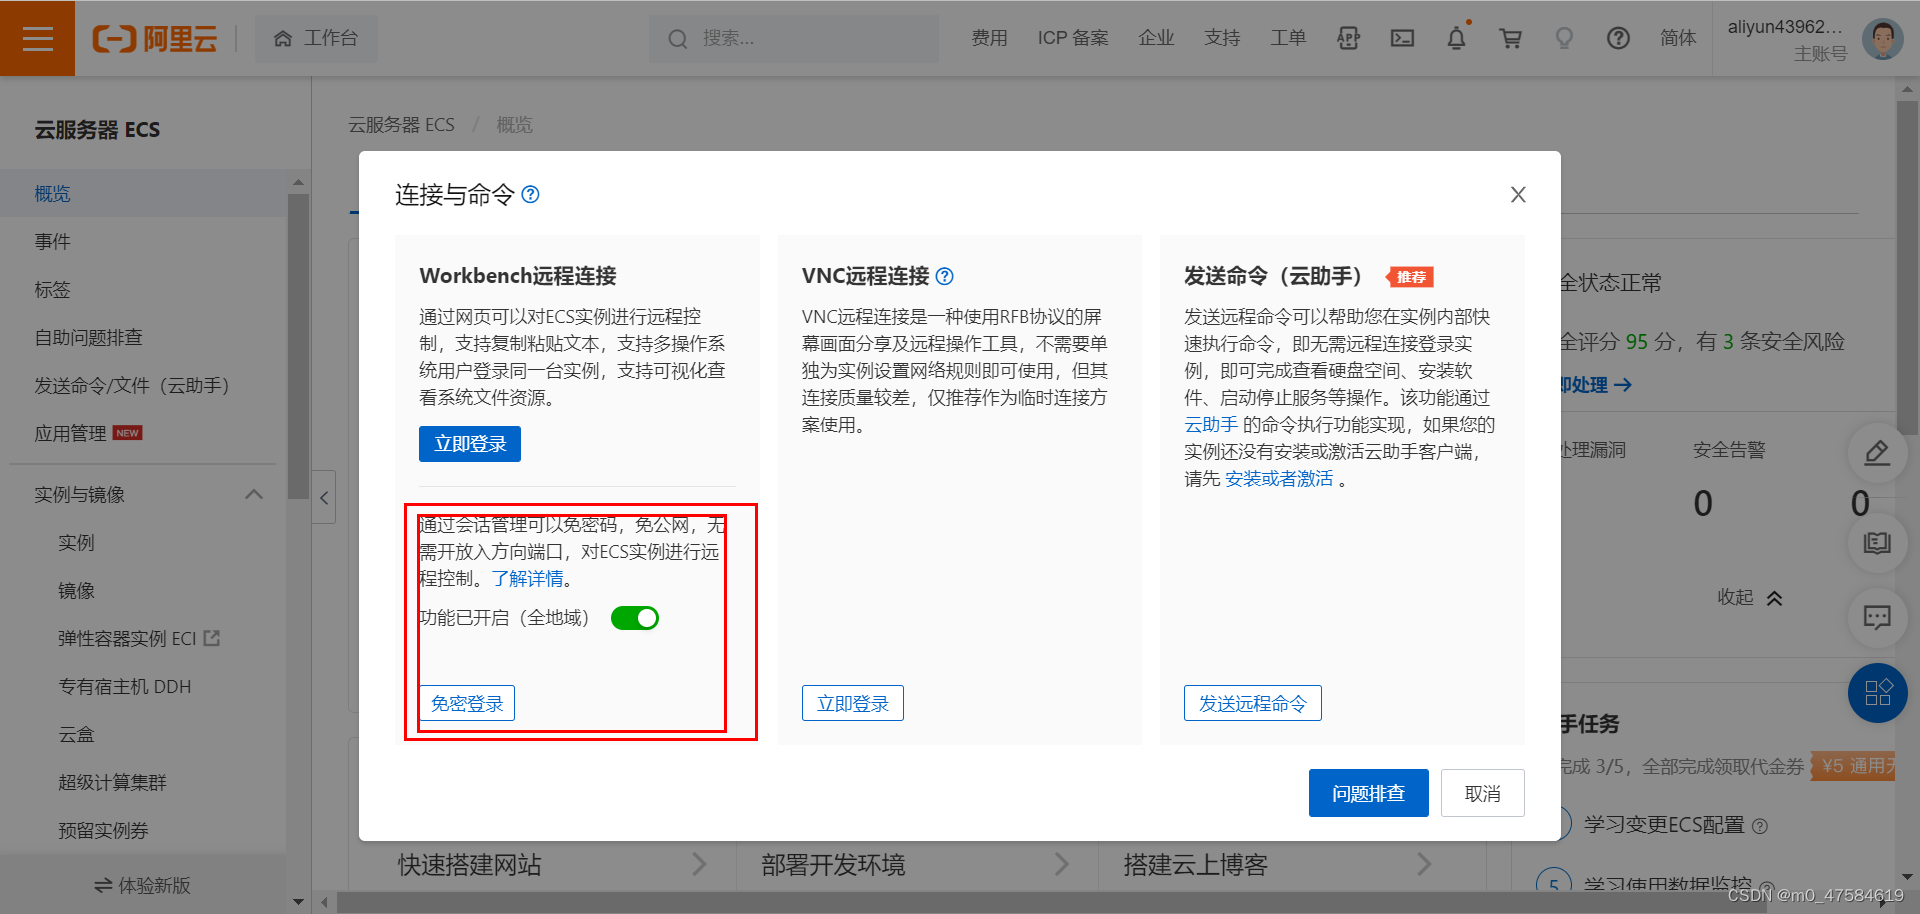Close the 连接与命令 dialog

click(x=1518, y=195)
